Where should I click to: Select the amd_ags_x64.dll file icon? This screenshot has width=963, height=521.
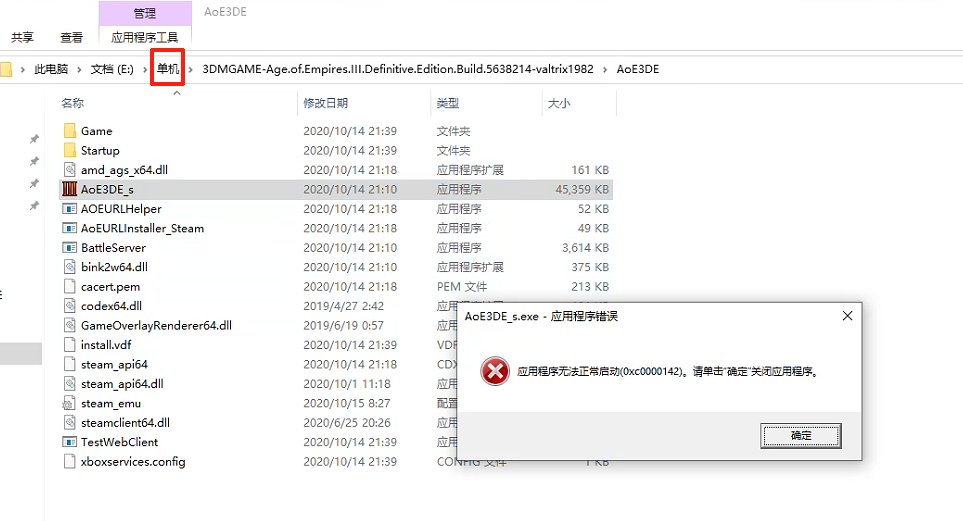coord(69,170)
